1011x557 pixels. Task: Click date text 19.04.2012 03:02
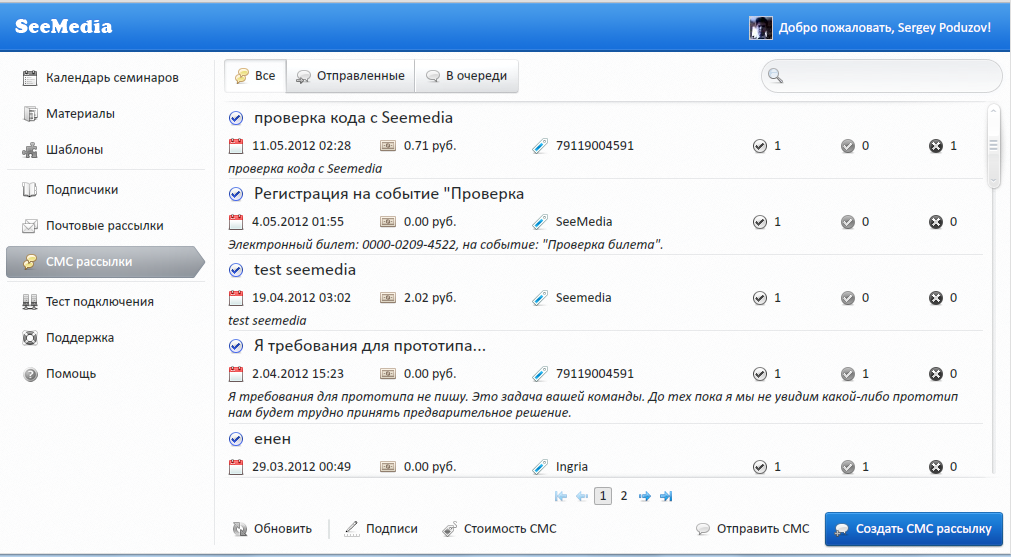(302, 298)
